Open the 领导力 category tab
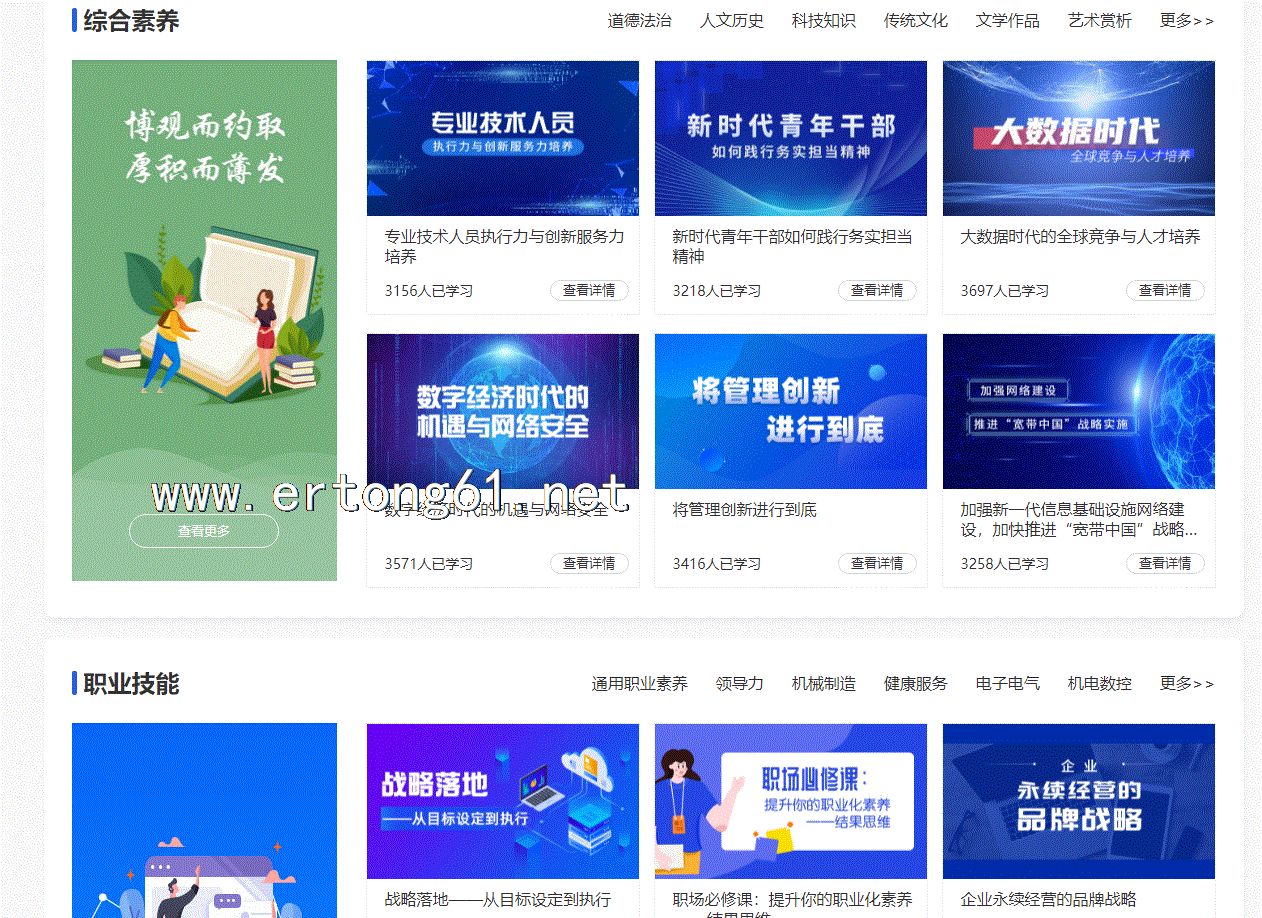 click(x=739, y=684)
